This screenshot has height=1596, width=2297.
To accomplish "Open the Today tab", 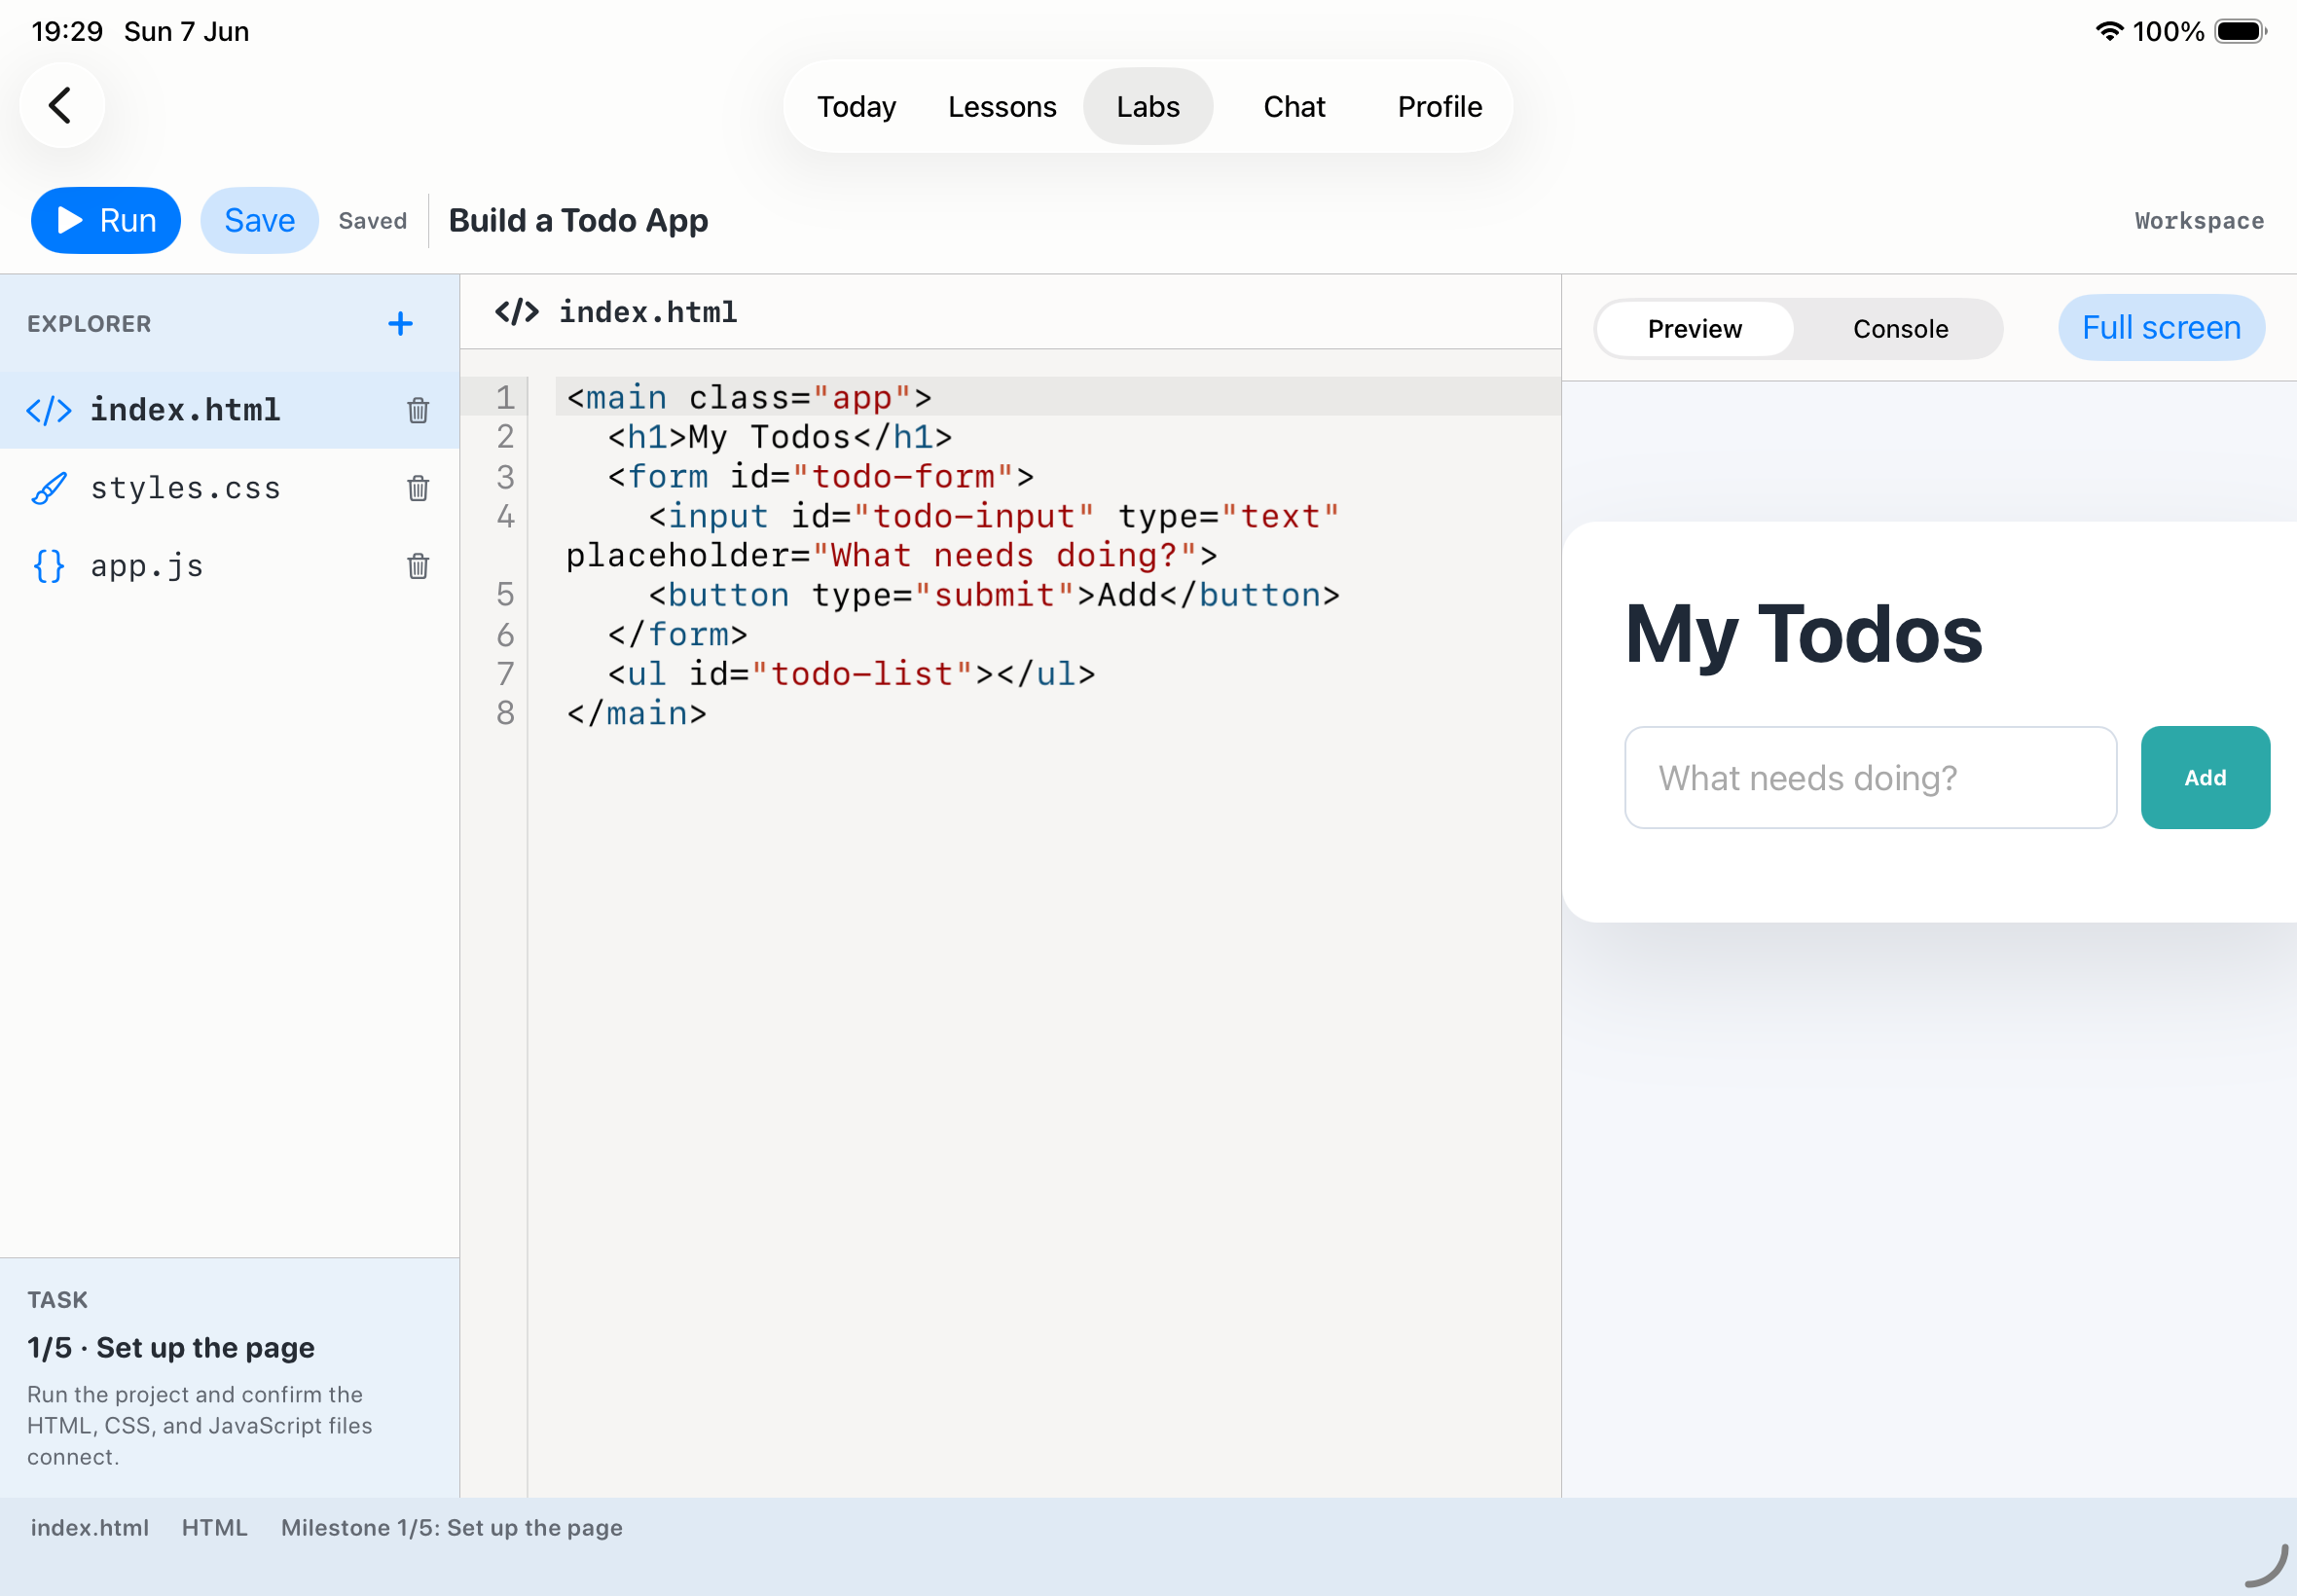I will [856, 106].
